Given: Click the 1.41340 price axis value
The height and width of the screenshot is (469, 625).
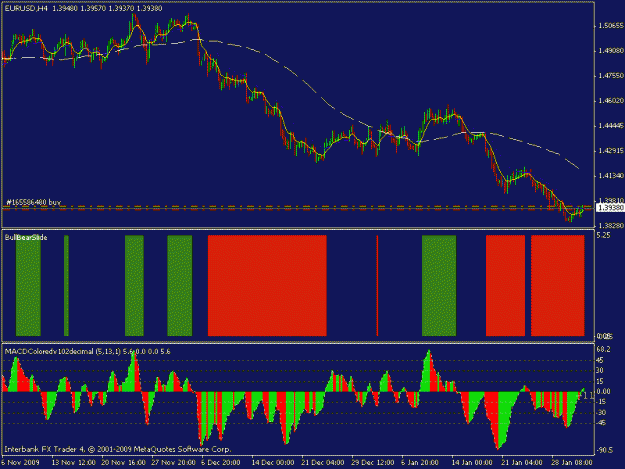Looking at the screenshot, I should click(611, 176).
